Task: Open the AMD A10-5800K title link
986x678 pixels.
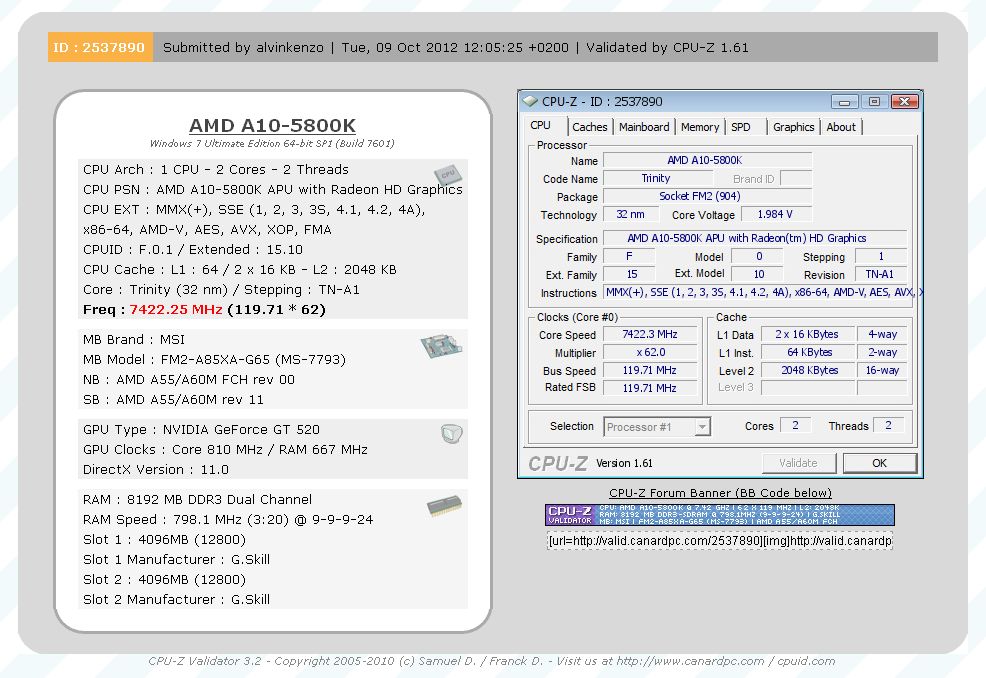Action: (272, 125)
